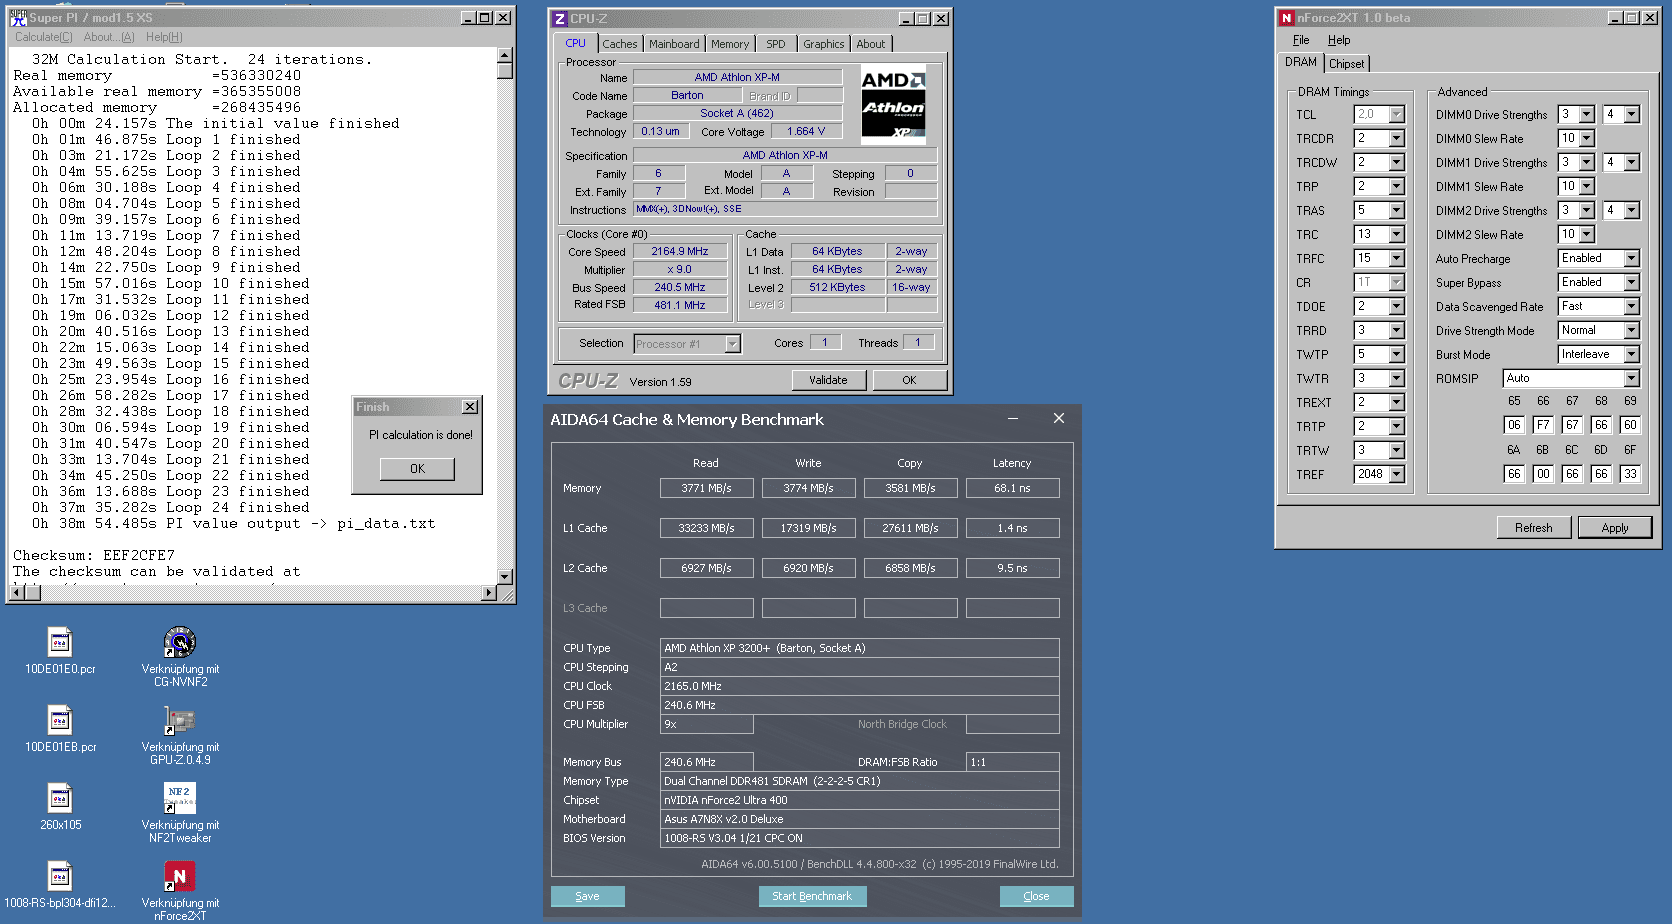Open the 10DE01EB.pcr file icon

pyautogui.click(x=60, y=721)
